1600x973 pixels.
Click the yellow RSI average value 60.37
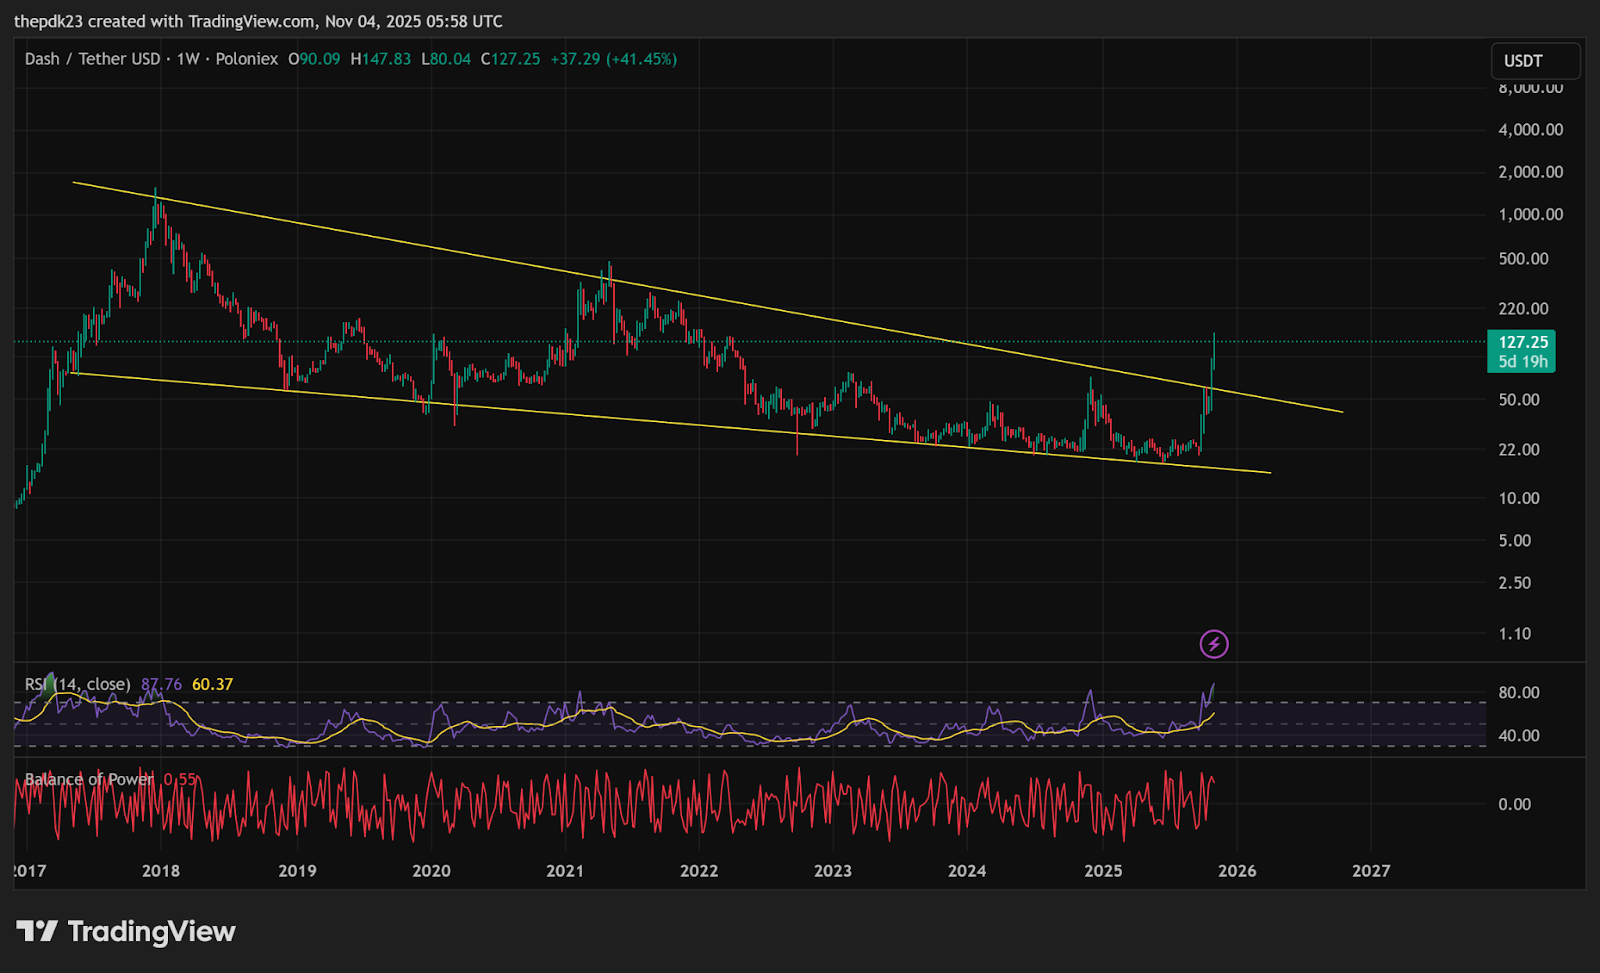point(212,684)
